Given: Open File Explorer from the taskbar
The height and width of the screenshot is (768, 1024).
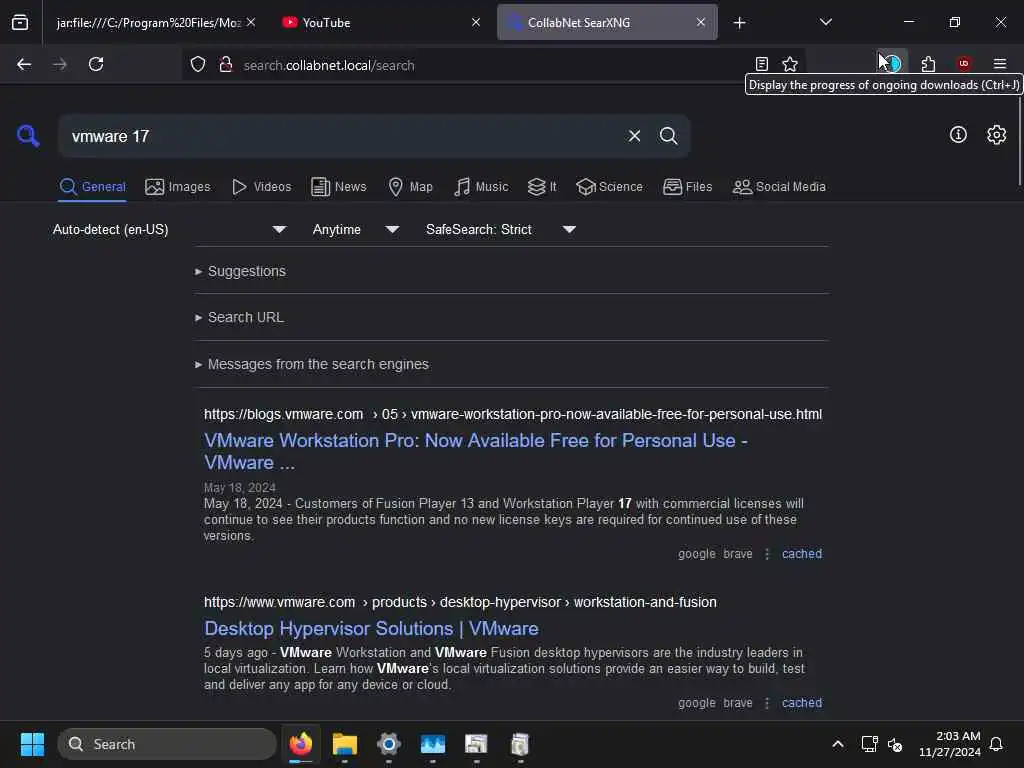Looking at the screenshot, I should [x=345, y=744].
